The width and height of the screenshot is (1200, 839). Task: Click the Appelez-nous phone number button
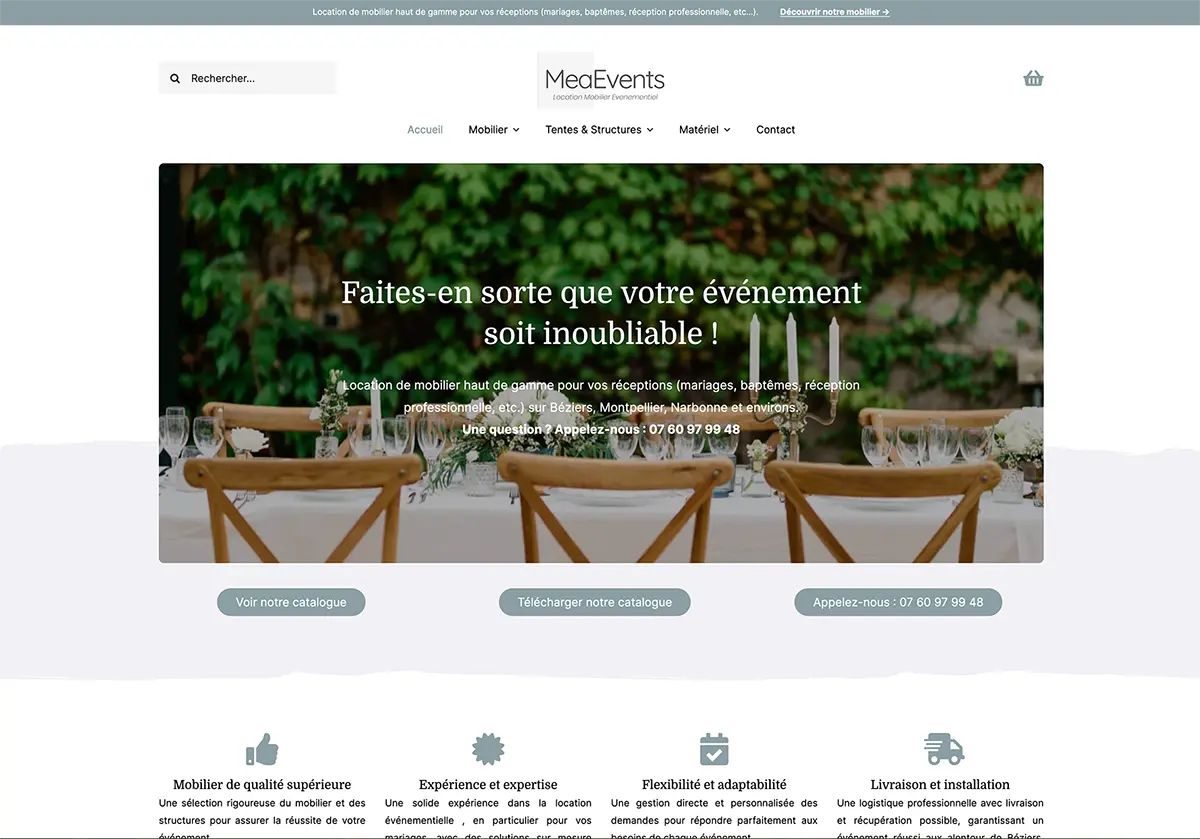click(898, 602)
